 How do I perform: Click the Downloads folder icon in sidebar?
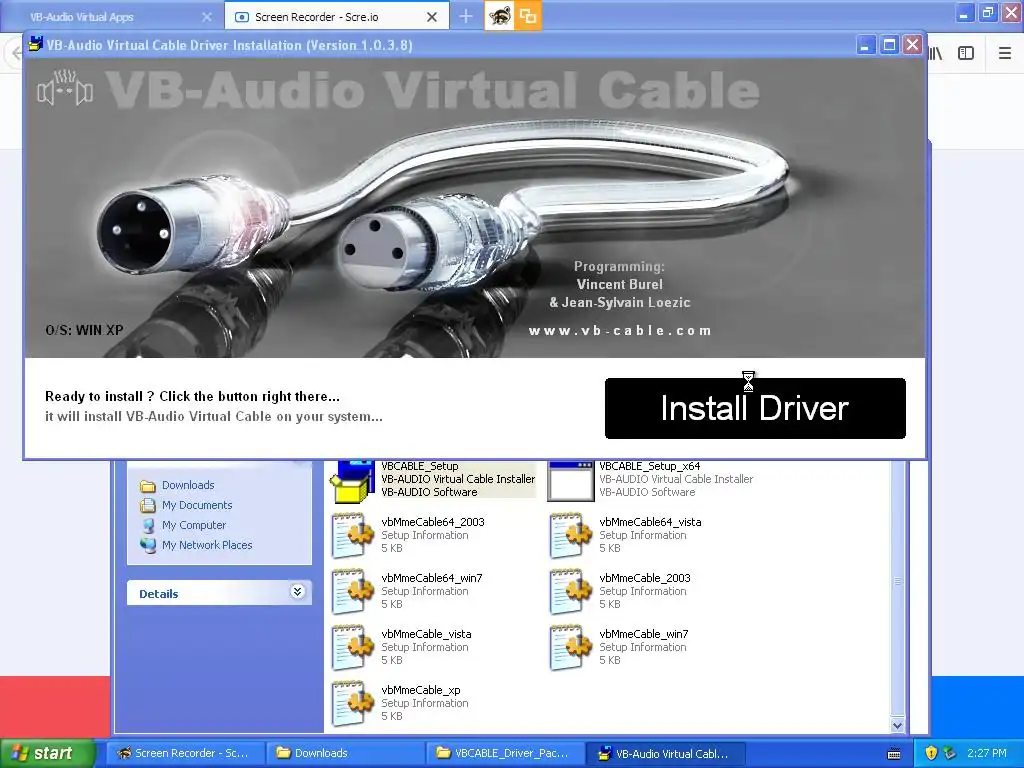point(148,486)
